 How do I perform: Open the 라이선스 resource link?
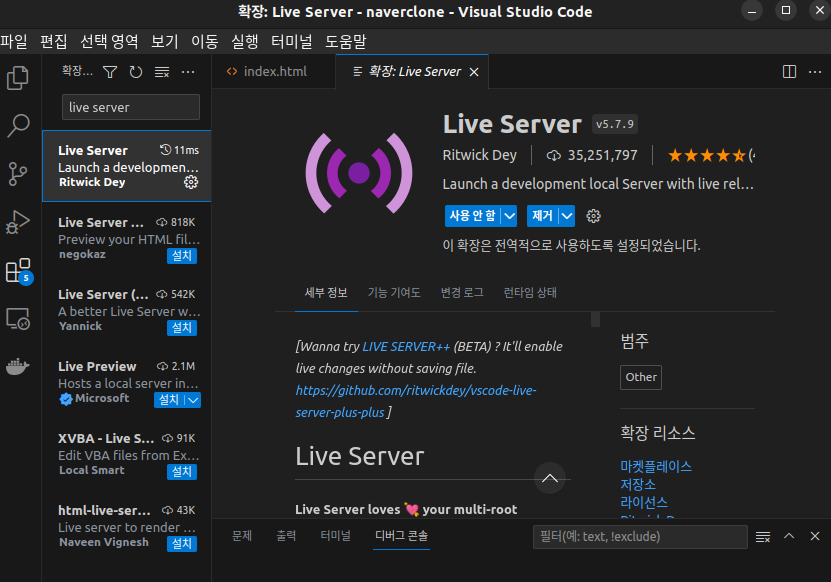pyautogui.click(x=644, y=502)
